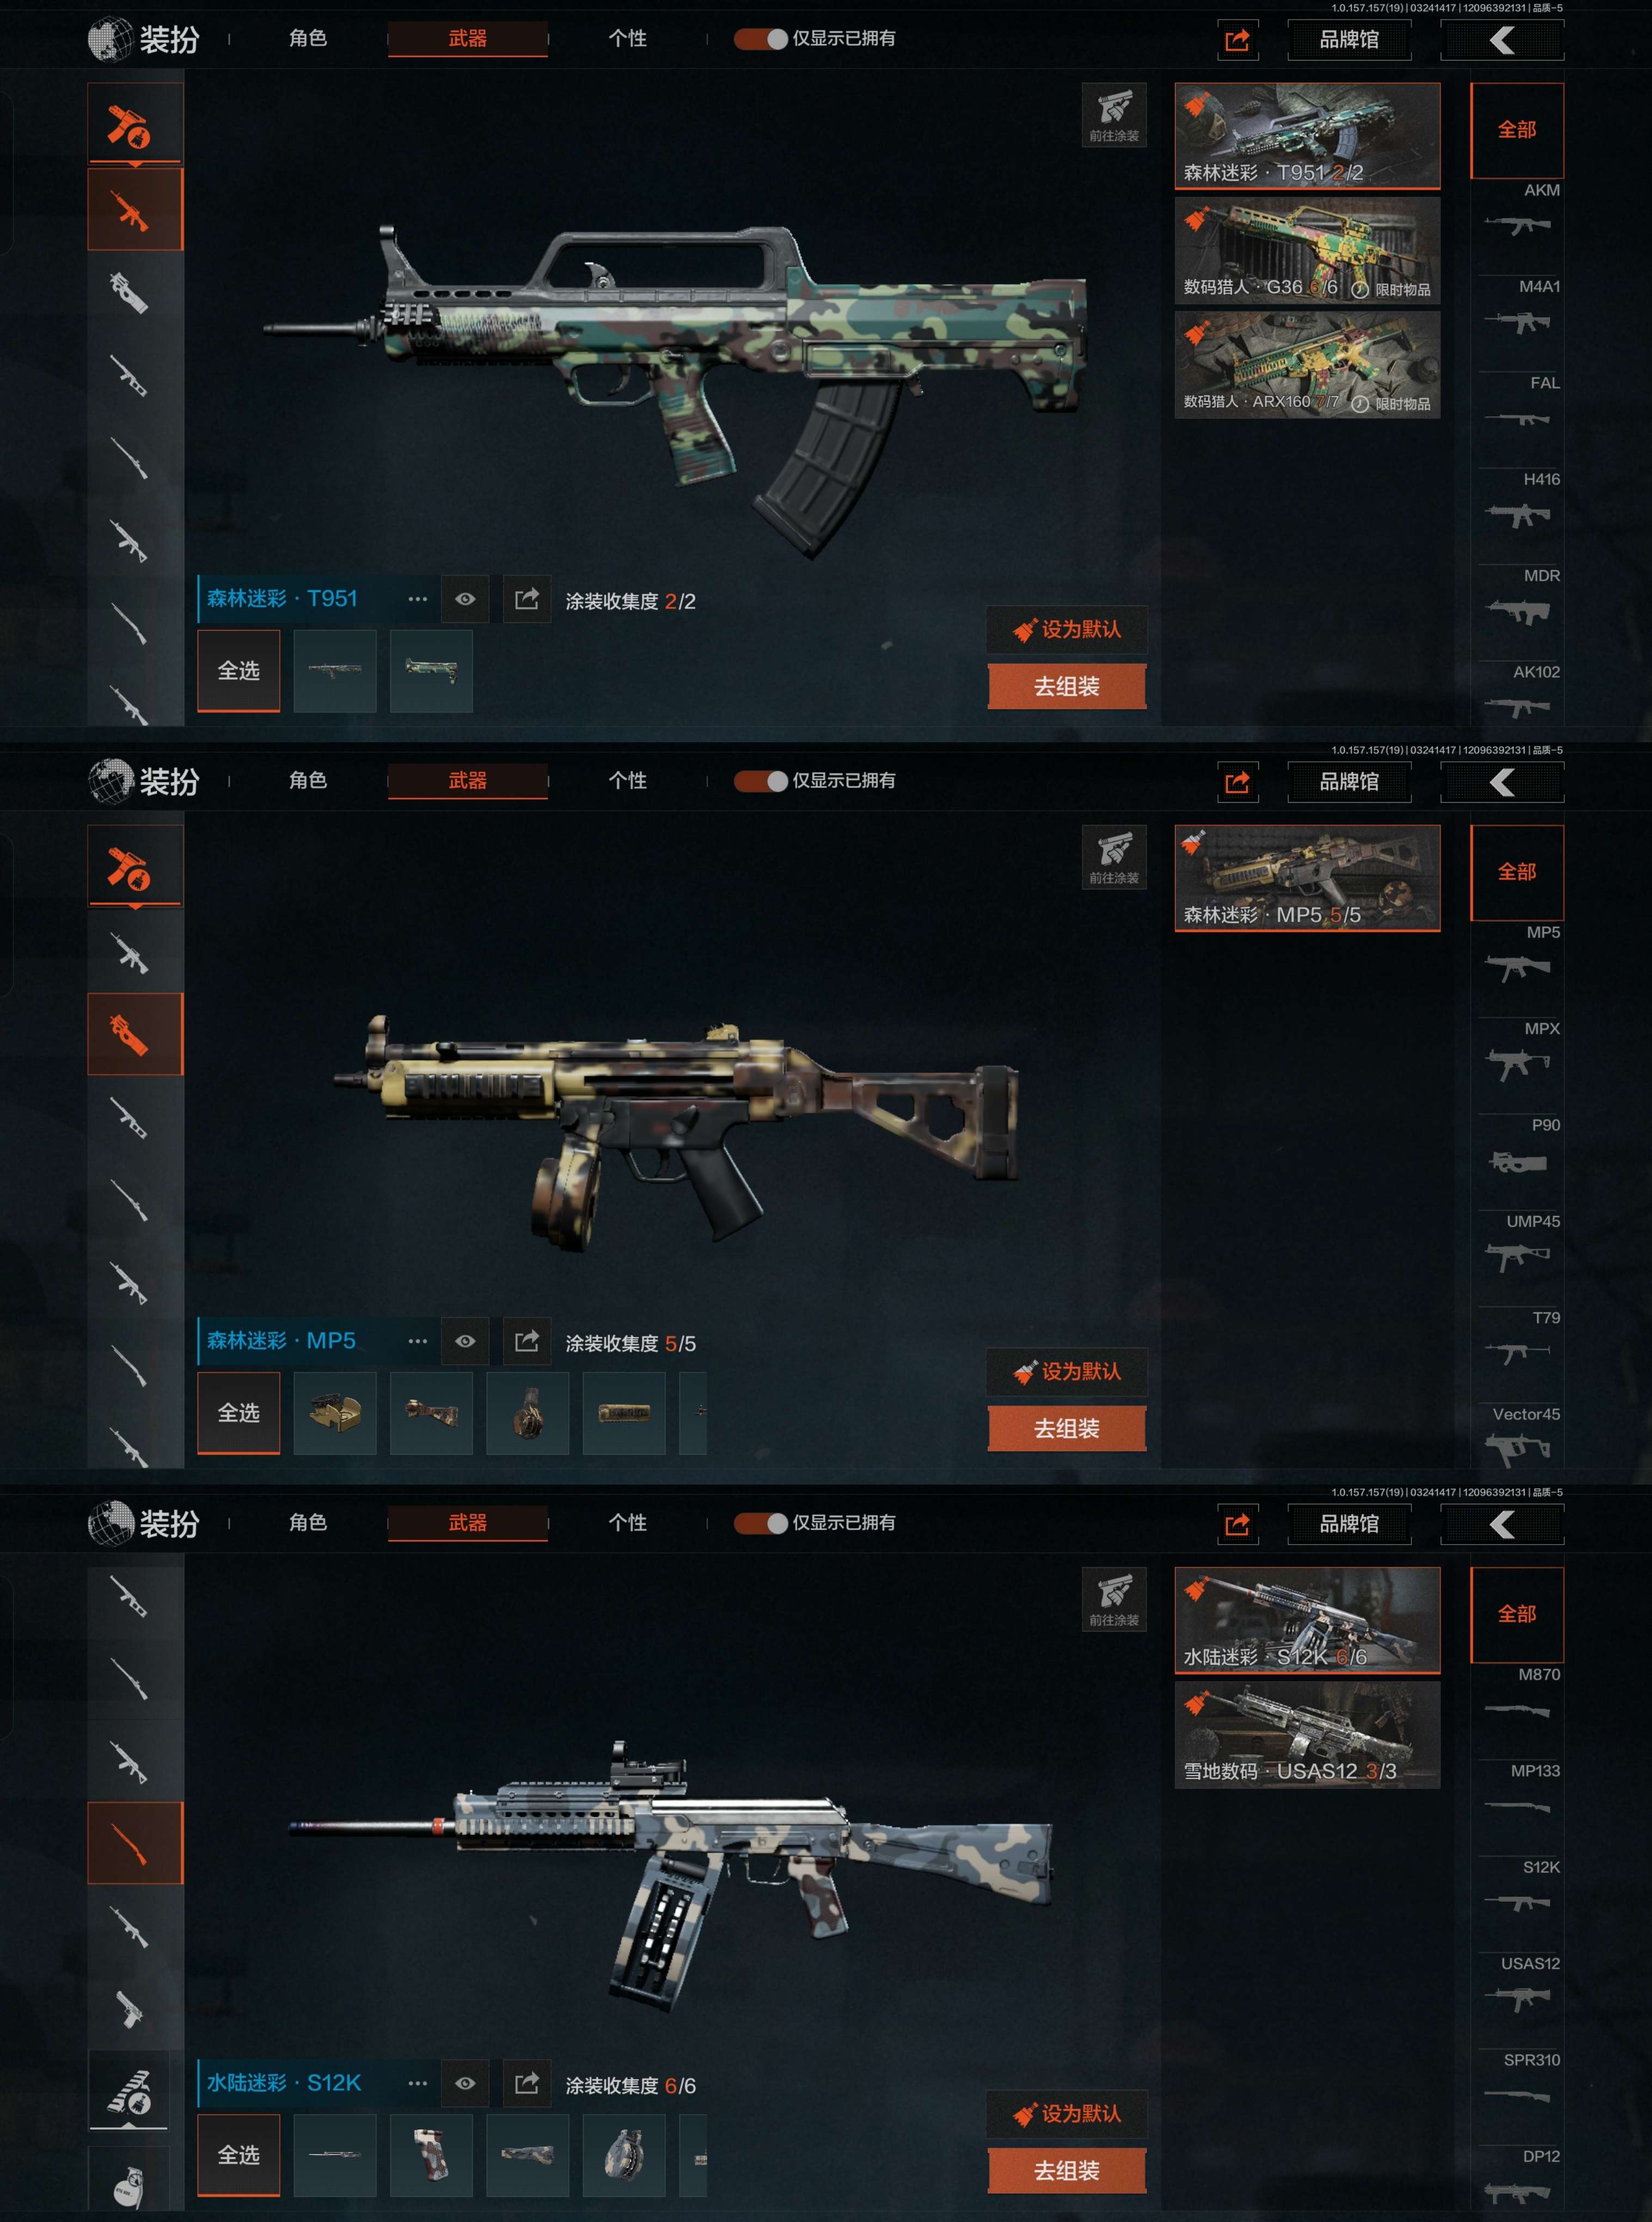
Task: Select the 数码猎人 · G36 skin thumbnail
Action: [1307, 250]
